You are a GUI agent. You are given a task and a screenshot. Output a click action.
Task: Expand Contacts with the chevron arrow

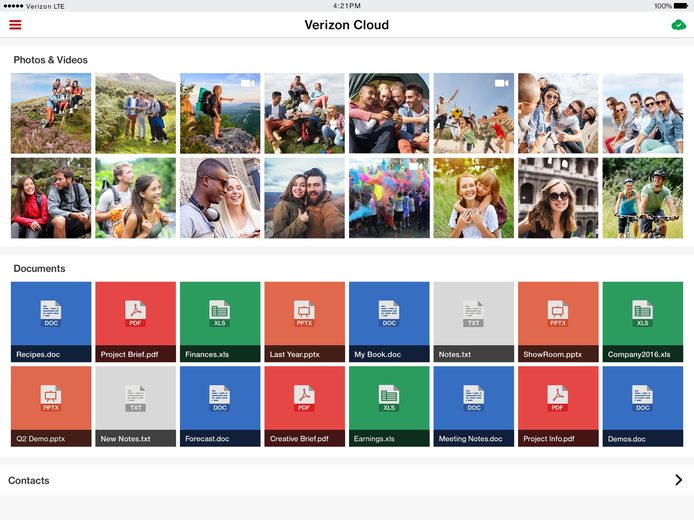point(679,480)
